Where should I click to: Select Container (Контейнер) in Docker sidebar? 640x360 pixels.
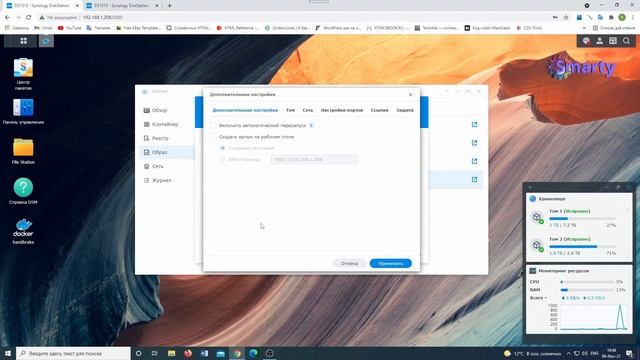pyautogui.click(x=167, y=124)
